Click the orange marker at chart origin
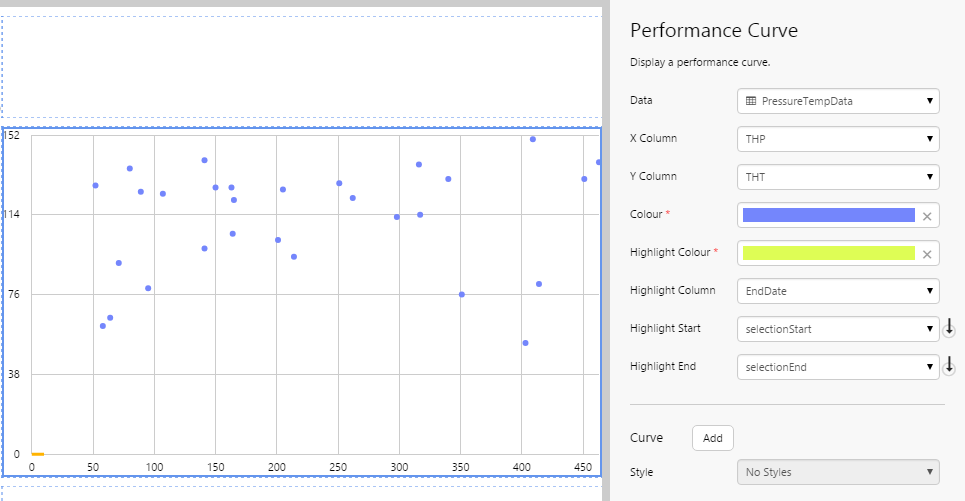Screen dimensions: 965x501 tap(37, 454)
